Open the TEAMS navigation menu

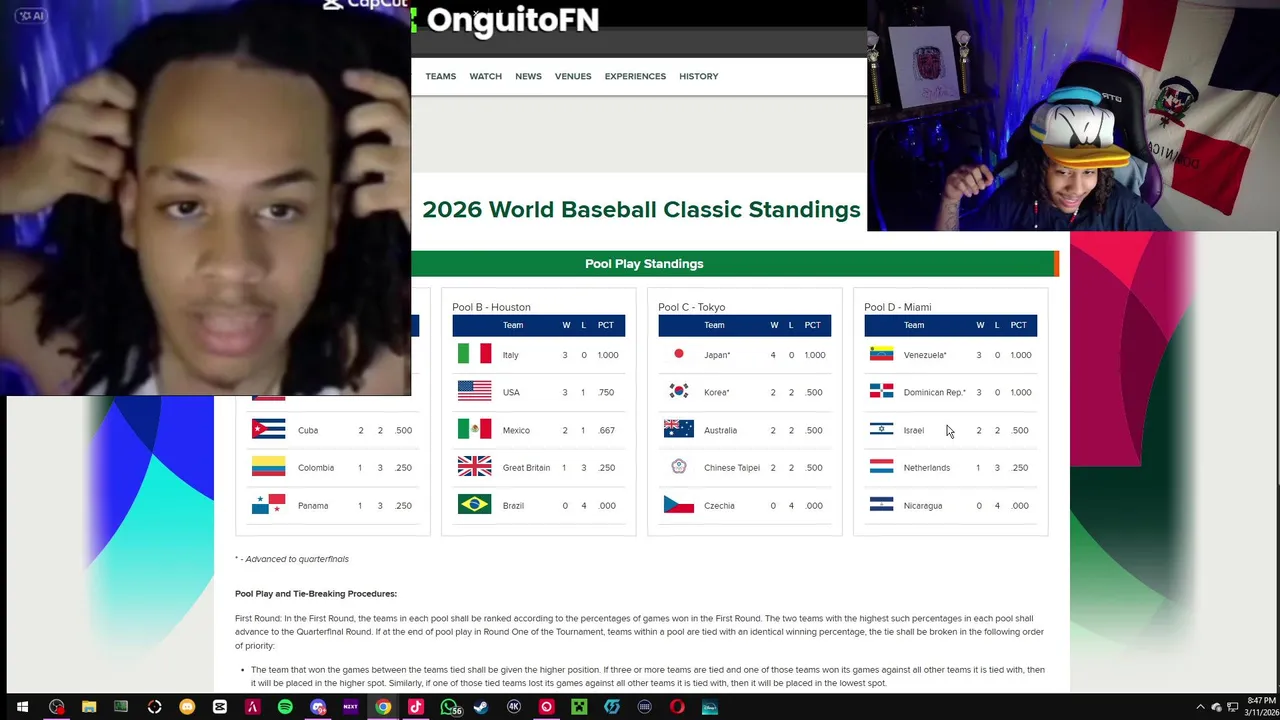tap(440, 76)
